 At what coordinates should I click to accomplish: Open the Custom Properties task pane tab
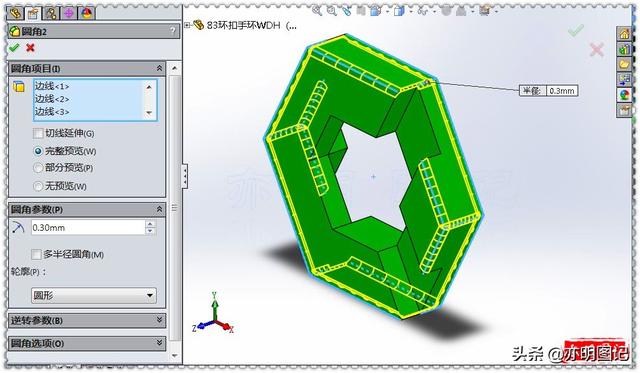(624, 110)
